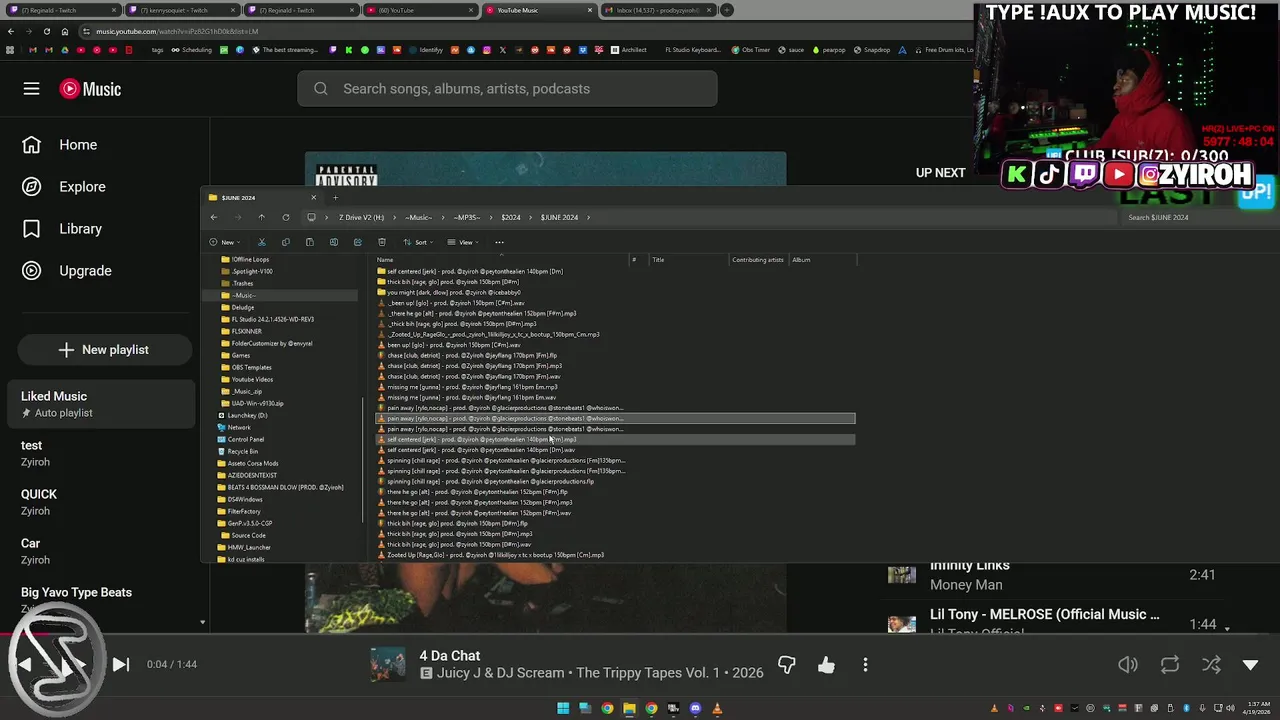Expand the chevron after $JUNE 2024 breadcrumb
Image resolution: width=1280 pixels, height=720 pixels.
589,217
